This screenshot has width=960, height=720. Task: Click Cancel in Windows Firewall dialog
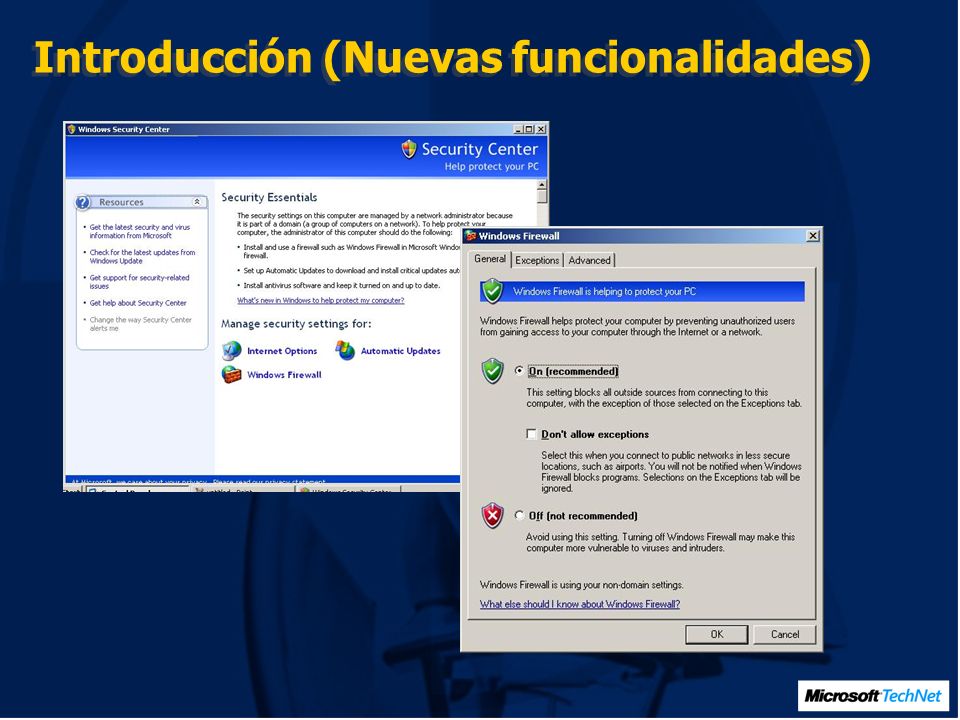[785, 634]
